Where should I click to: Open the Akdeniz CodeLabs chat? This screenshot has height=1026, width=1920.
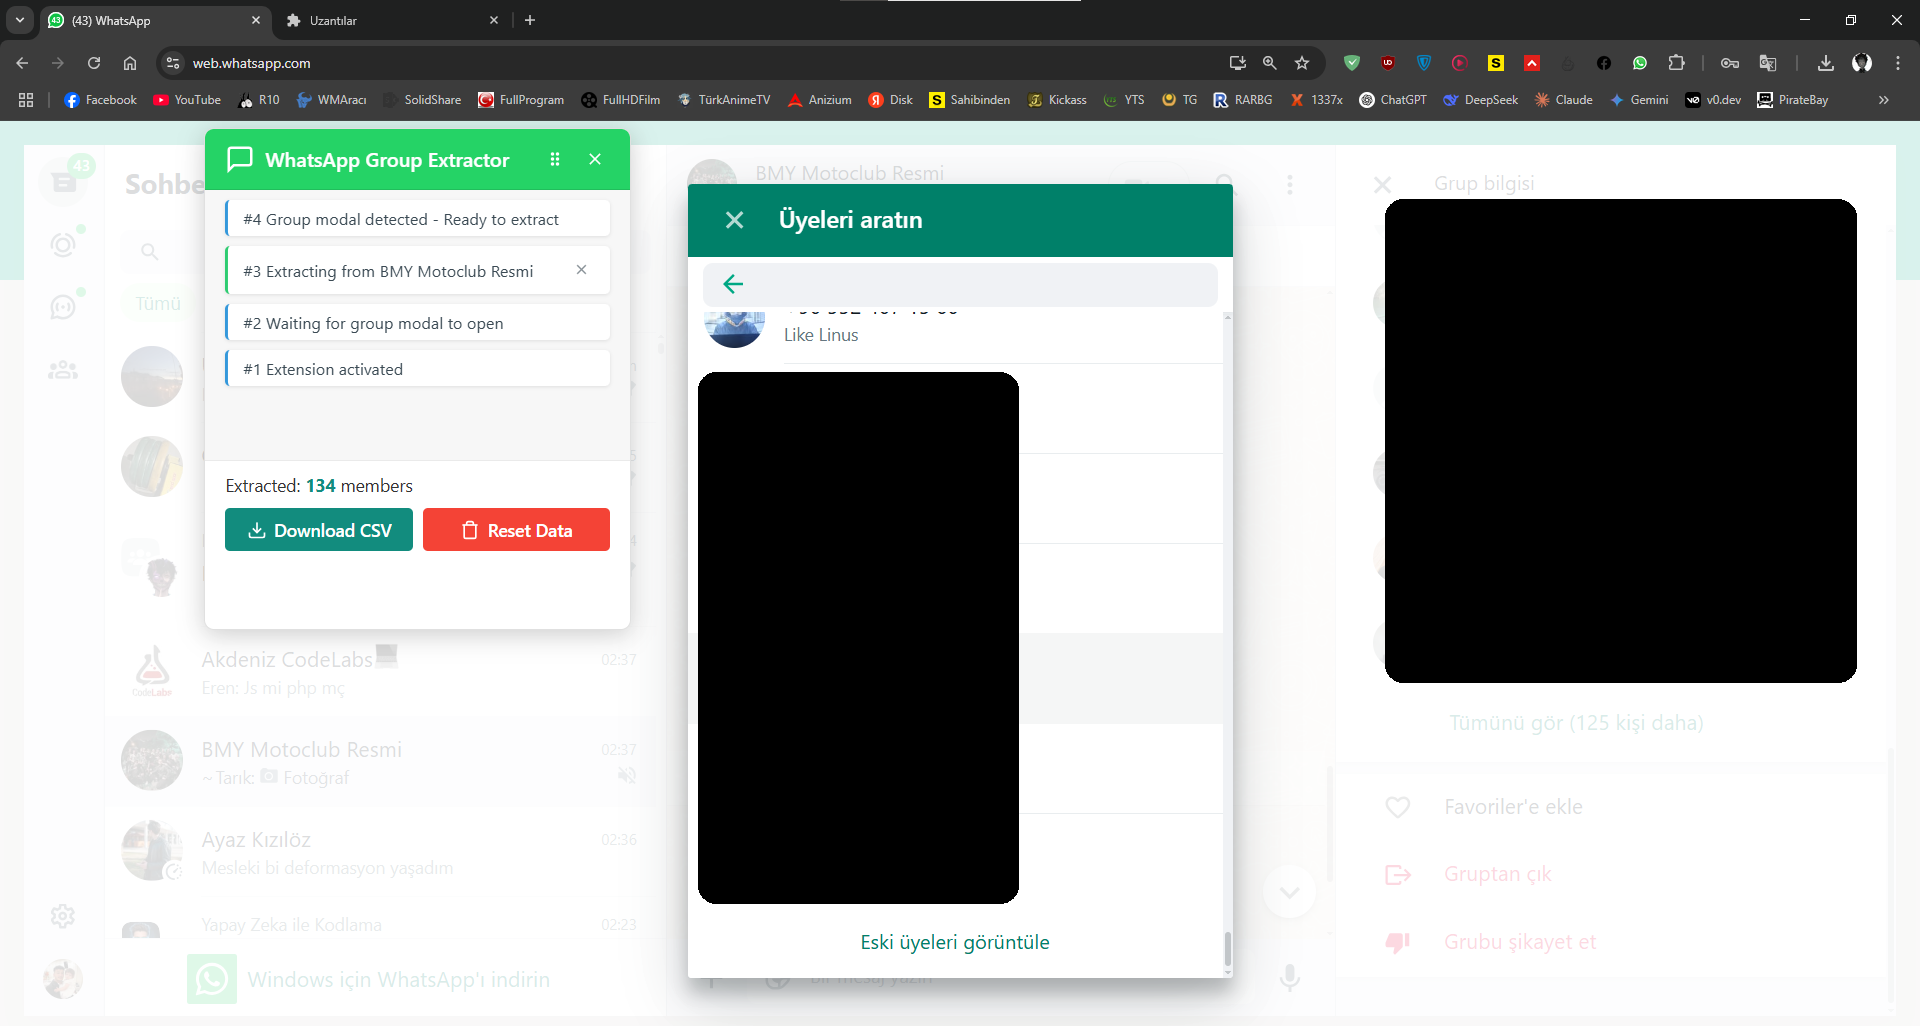point(380,672)
